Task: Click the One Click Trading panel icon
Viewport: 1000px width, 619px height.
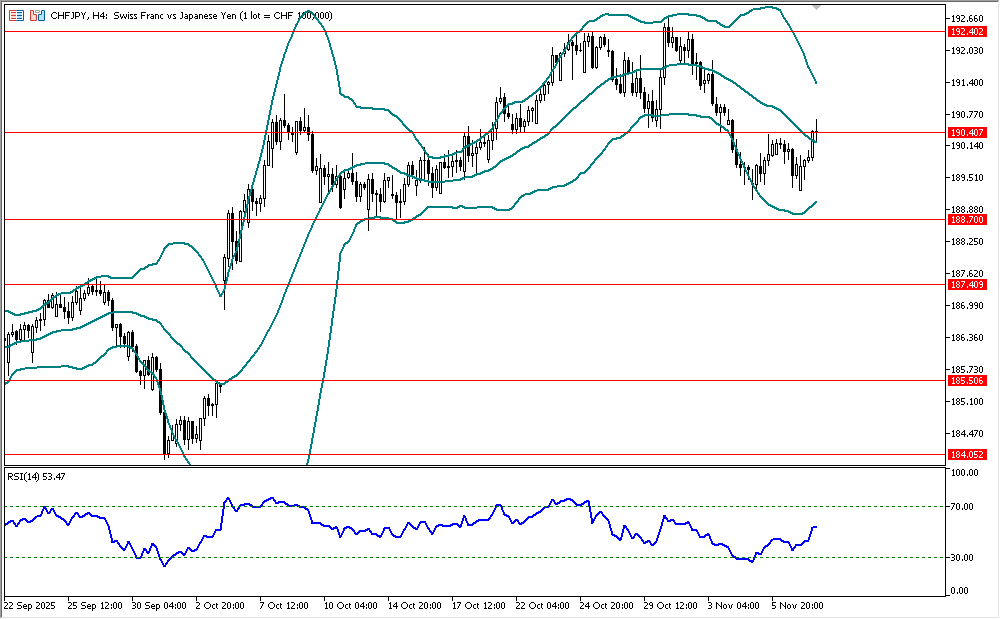Action: pyautogui.click(x=17, y=16)
